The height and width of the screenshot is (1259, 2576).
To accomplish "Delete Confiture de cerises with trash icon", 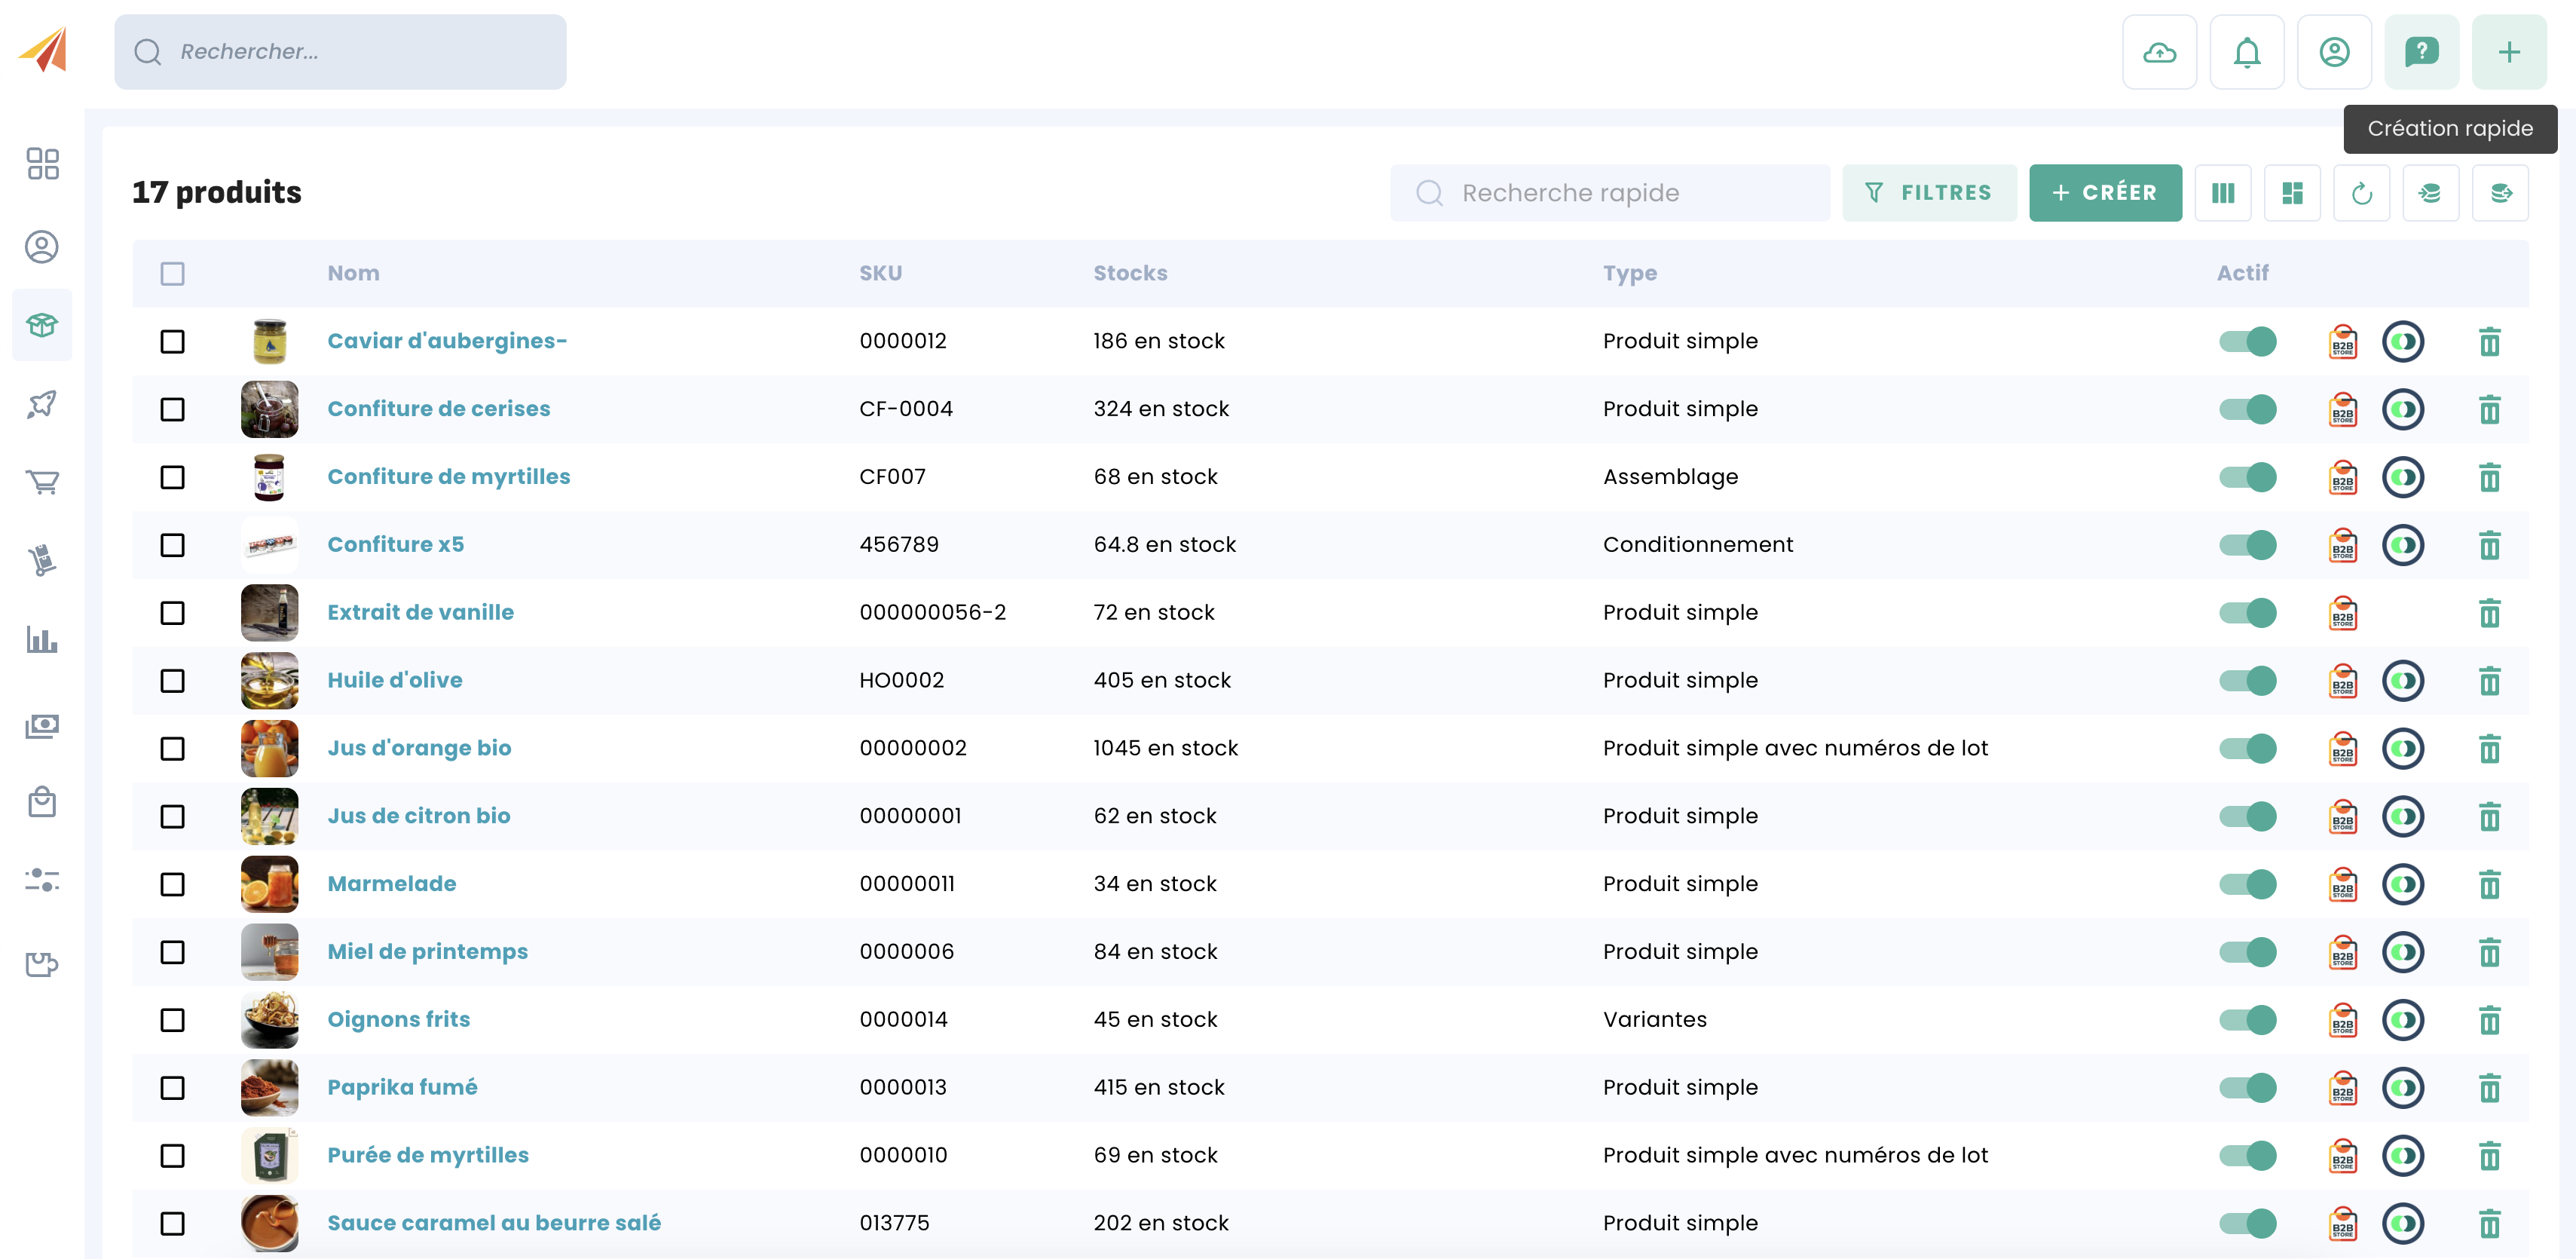I will click(x=2489, y=409).
